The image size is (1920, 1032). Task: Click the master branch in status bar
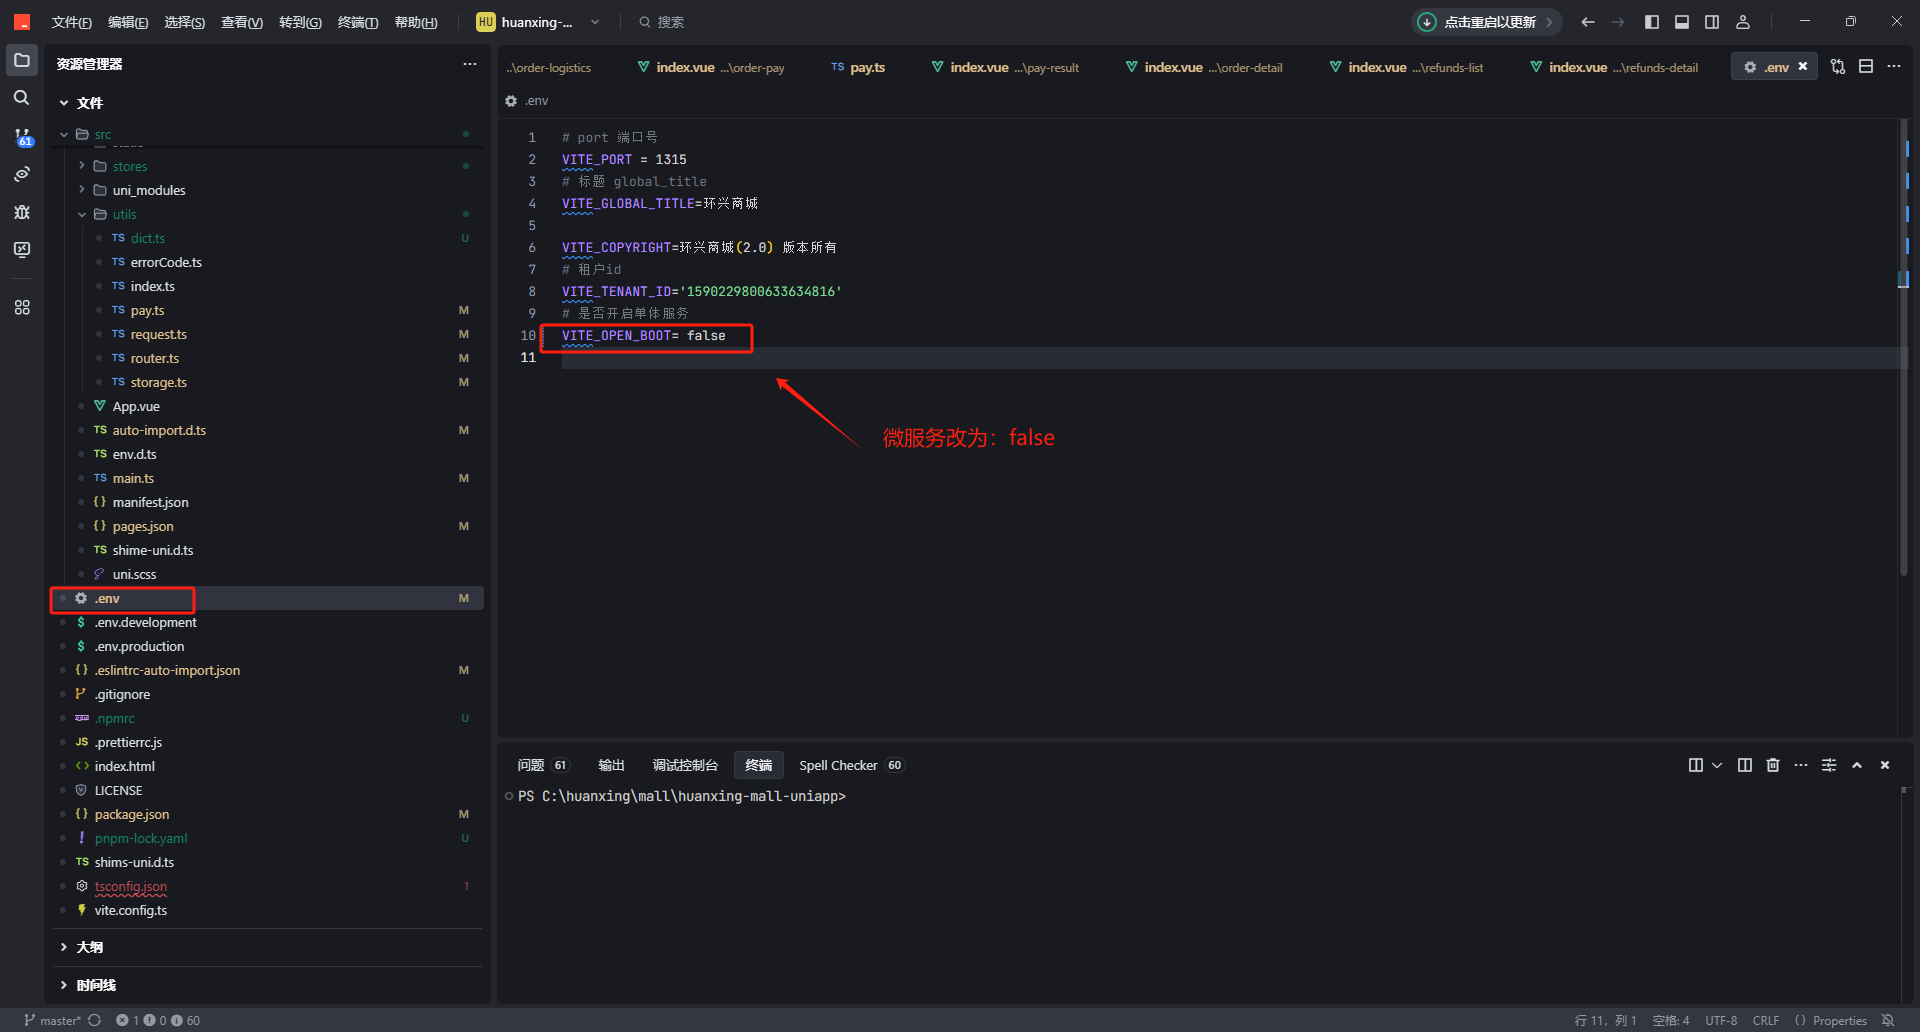coord(53,1020)
